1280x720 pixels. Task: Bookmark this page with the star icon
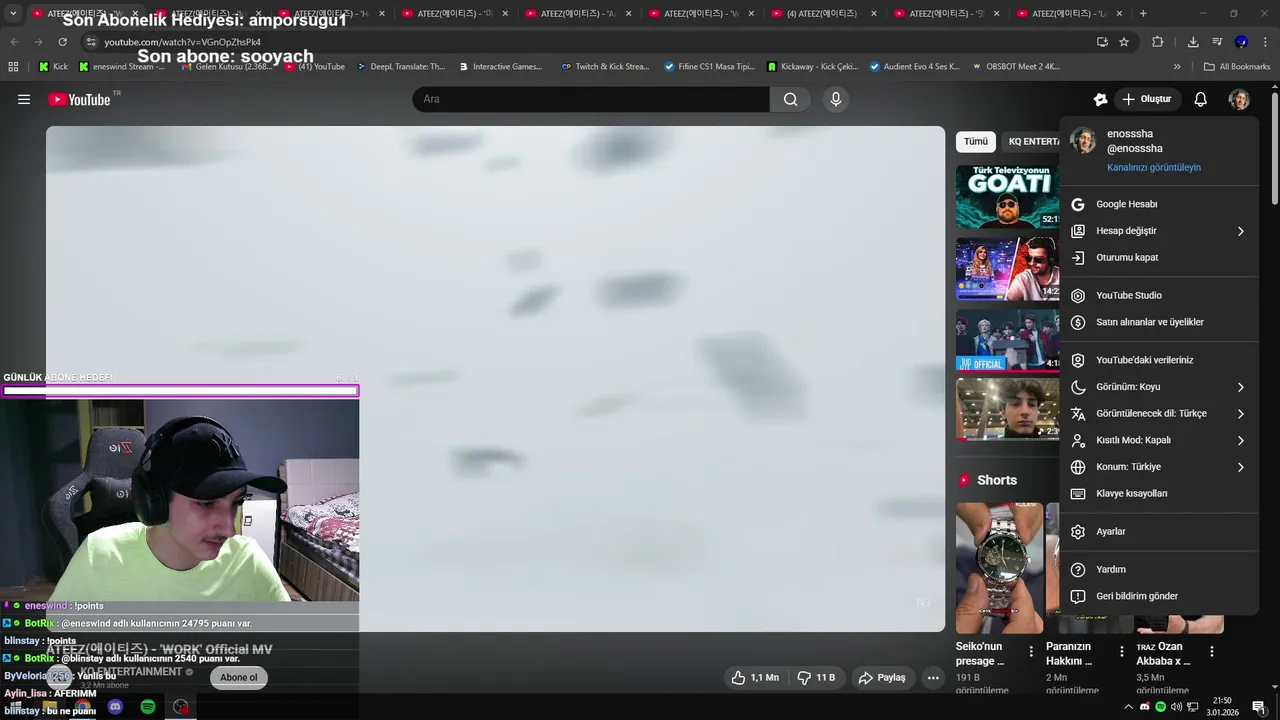pyautogui.click(x=1124, y=42)
